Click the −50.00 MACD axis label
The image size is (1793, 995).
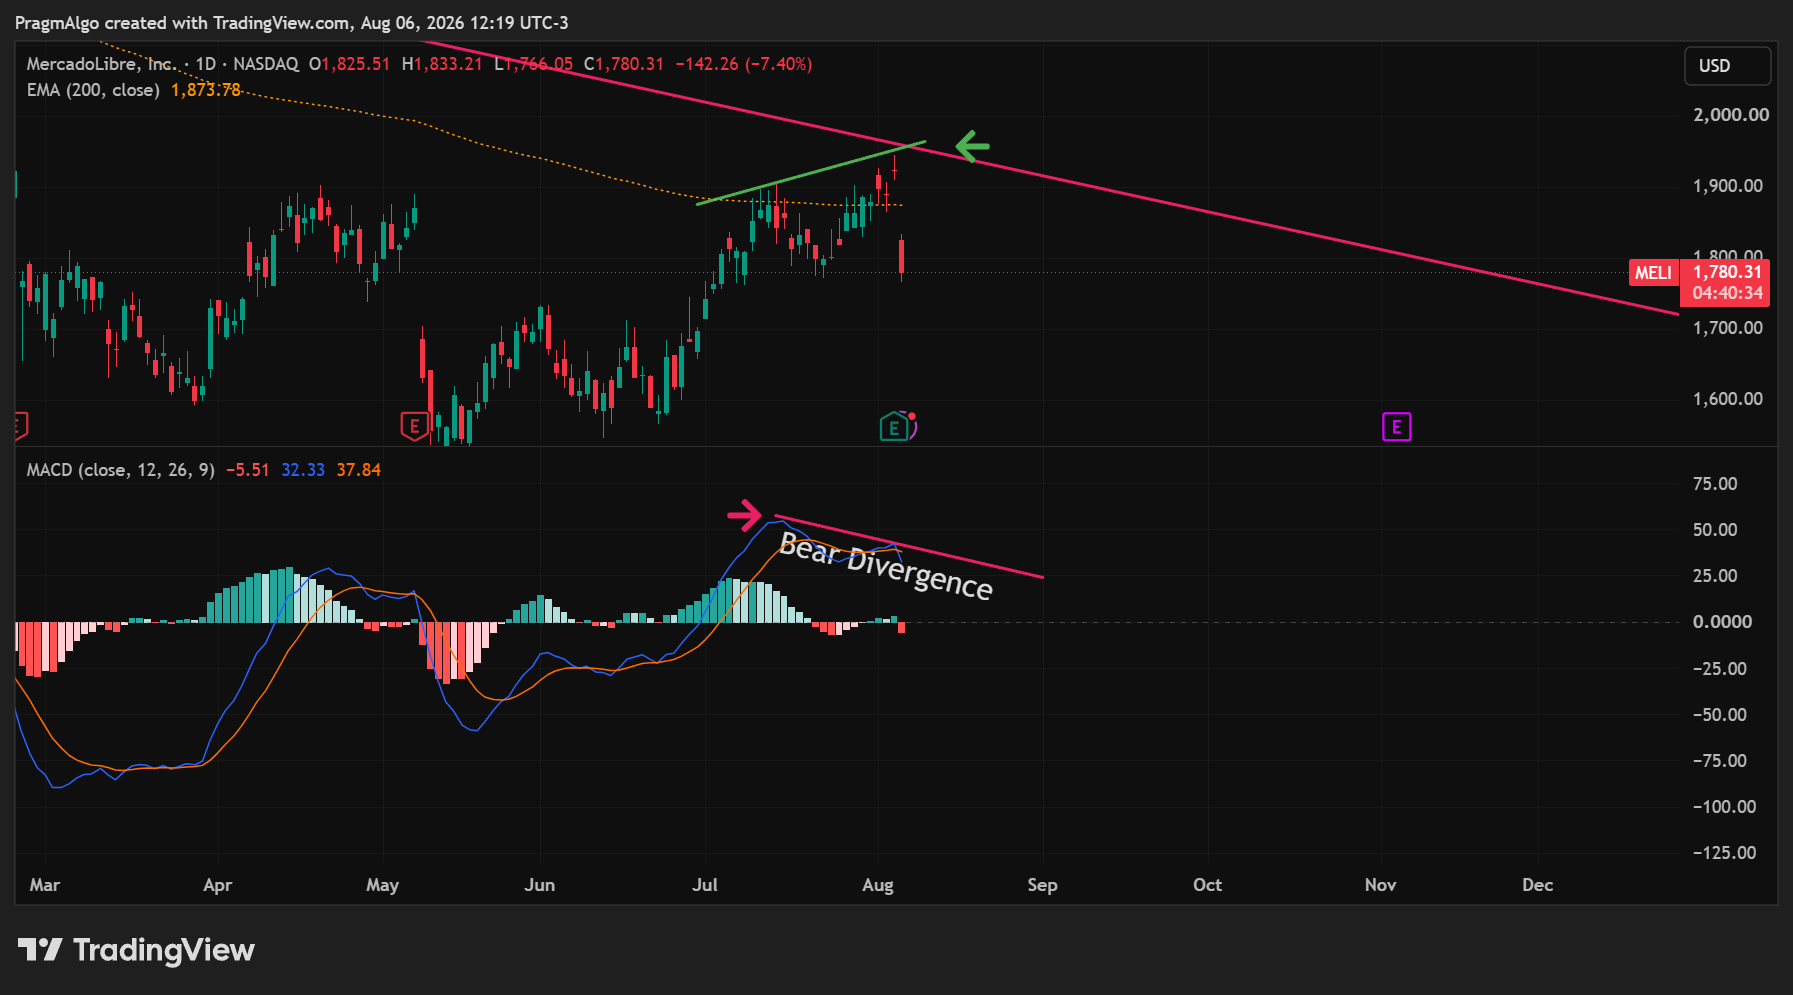1720,715
